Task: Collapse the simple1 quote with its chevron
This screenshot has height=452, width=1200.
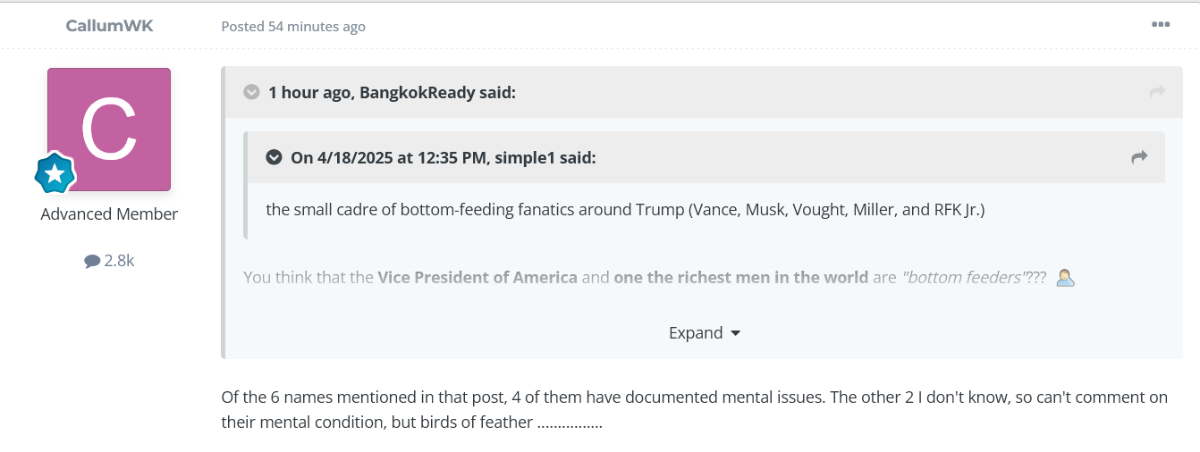Action: click(x=274, y=157)
